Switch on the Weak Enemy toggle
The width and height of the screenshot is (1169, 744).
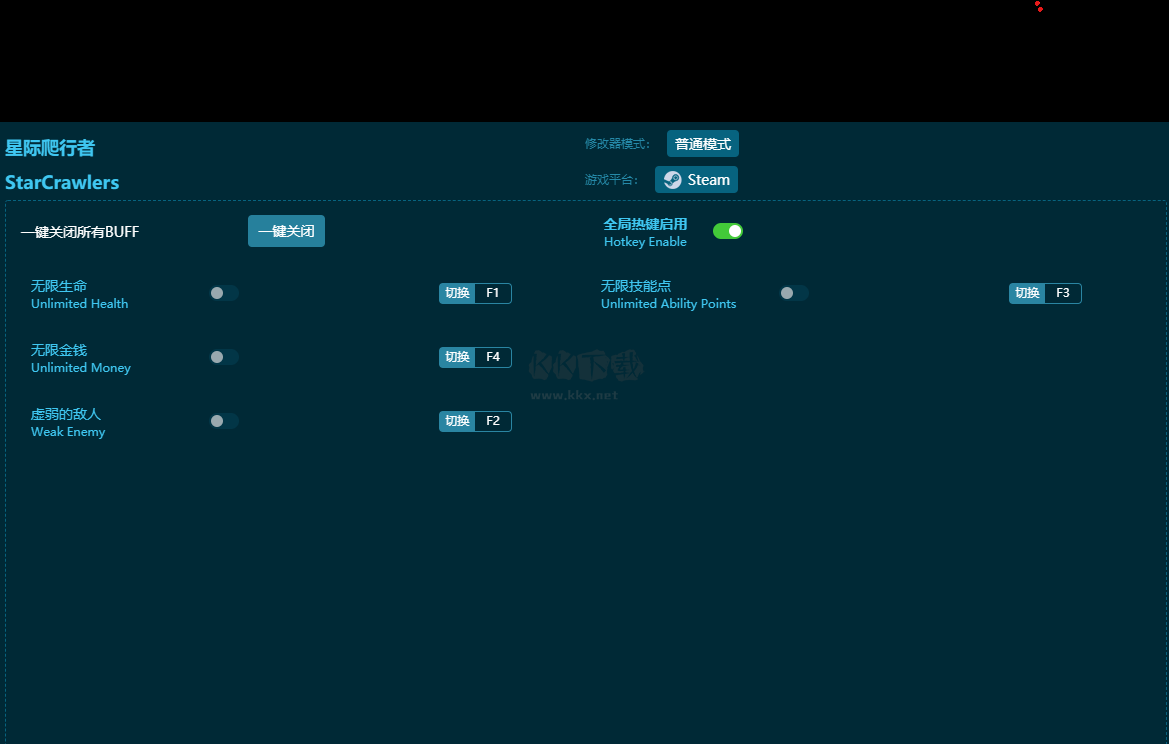224,421
